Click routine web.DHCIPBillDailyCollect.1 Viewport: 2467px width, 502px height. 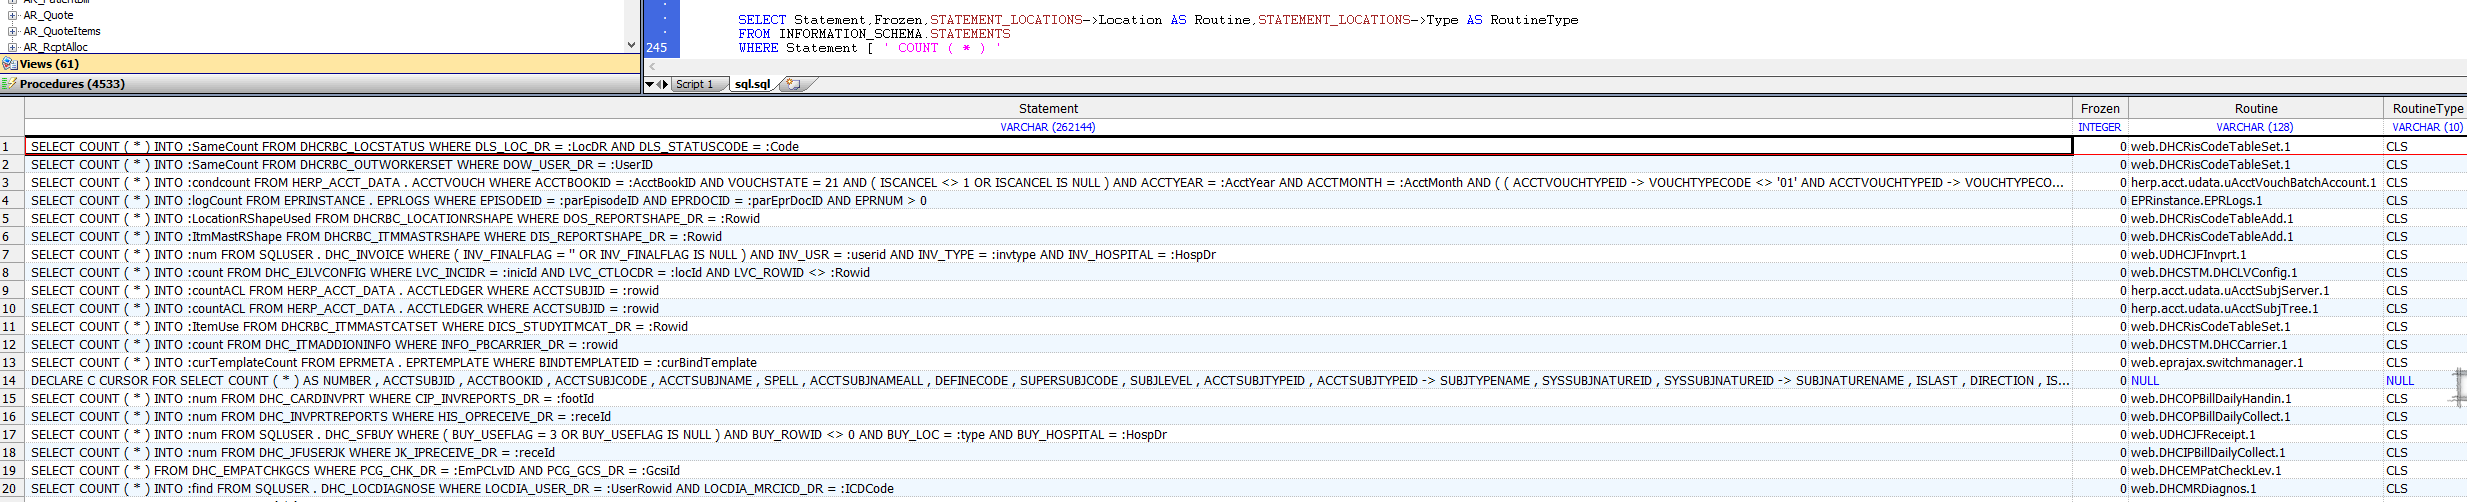pos(2256,453)
